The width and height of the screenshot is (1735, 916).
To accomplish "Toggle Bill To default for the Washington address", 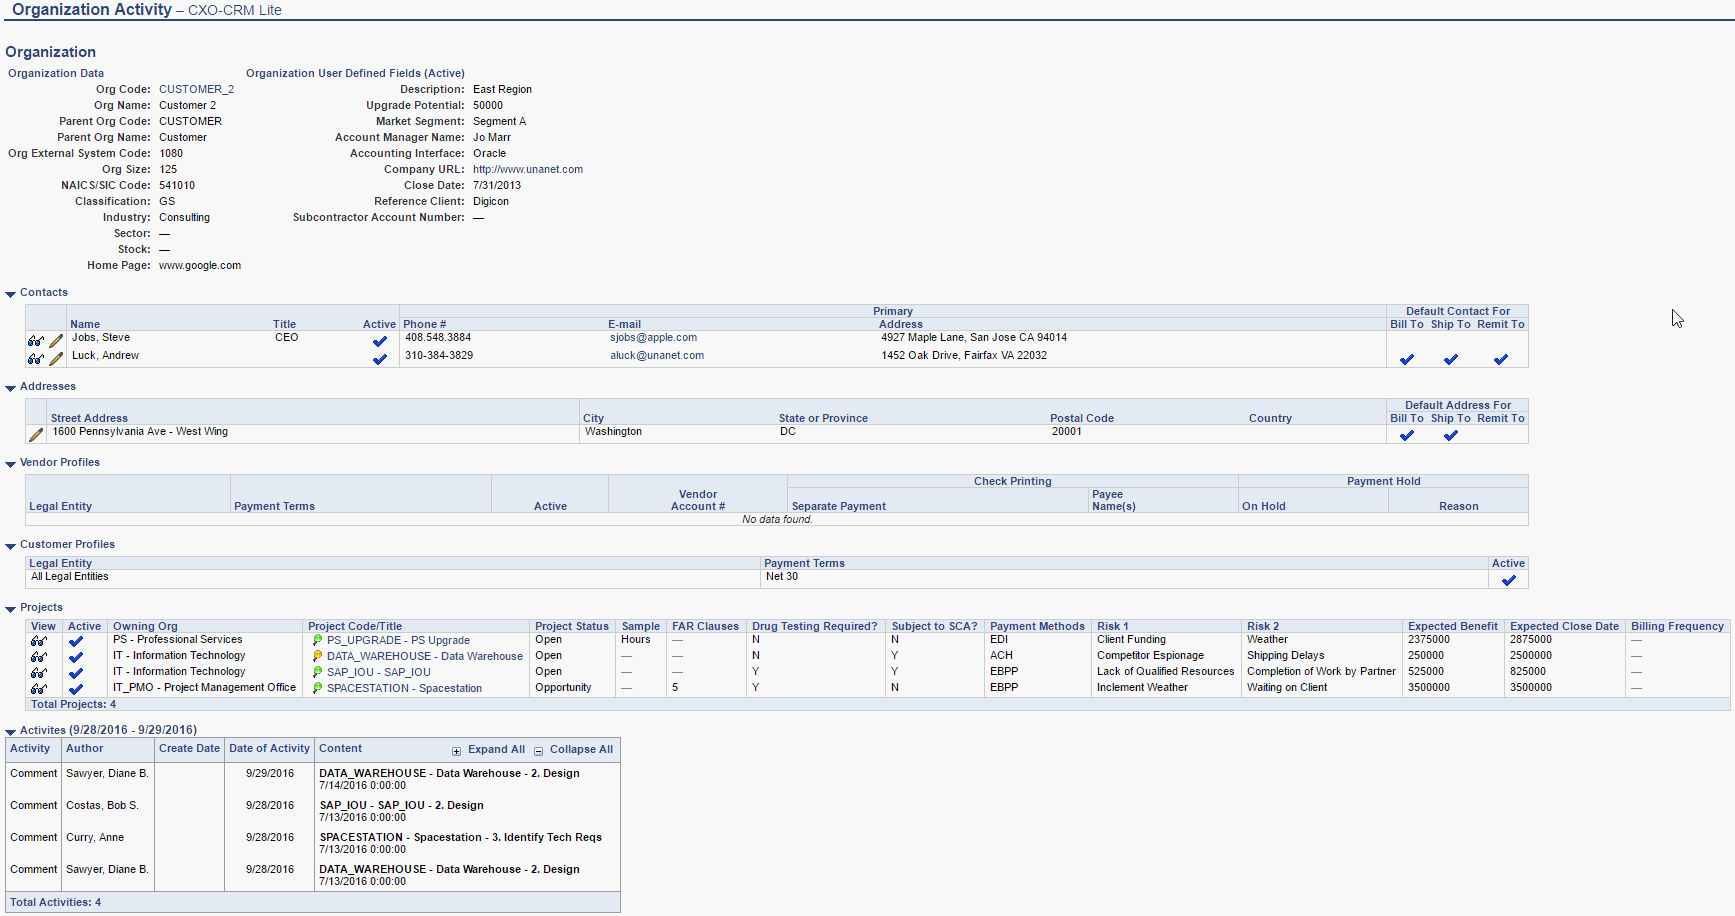I will pos(1406,435).
